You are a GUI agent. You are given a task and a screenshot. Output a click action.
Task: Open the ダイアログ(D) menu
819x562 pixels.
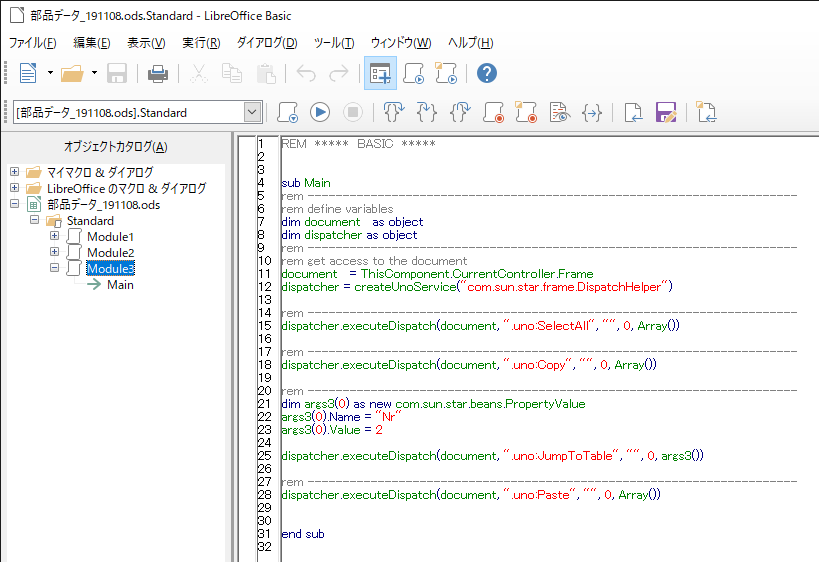[x=267, y=43]
